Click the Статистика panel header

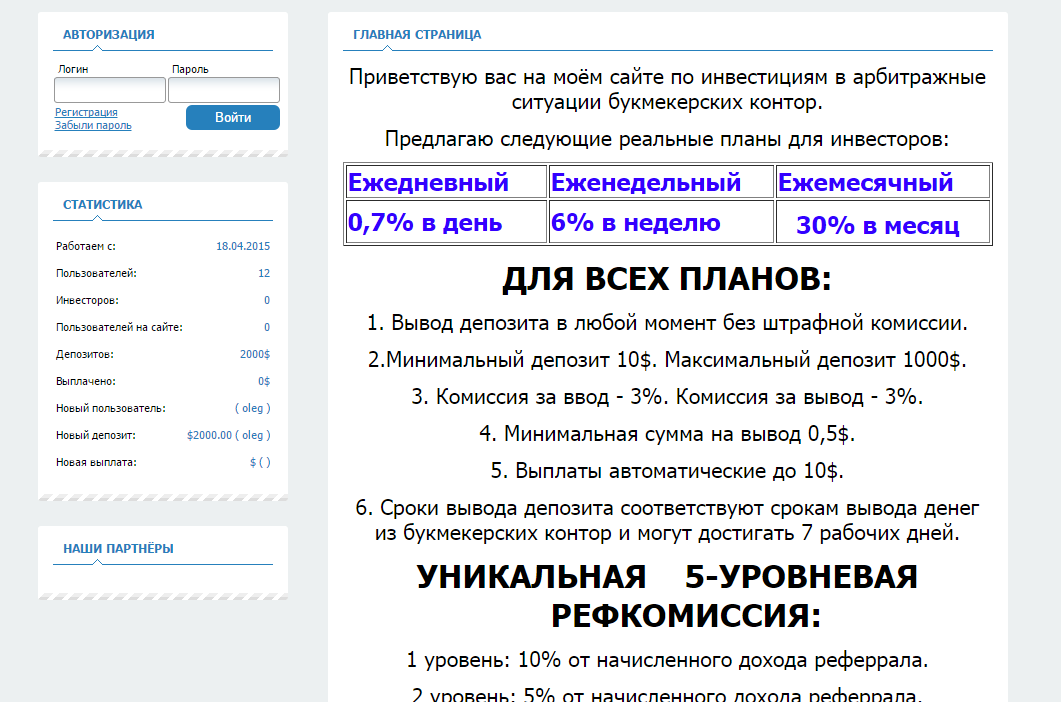(102, 205)
